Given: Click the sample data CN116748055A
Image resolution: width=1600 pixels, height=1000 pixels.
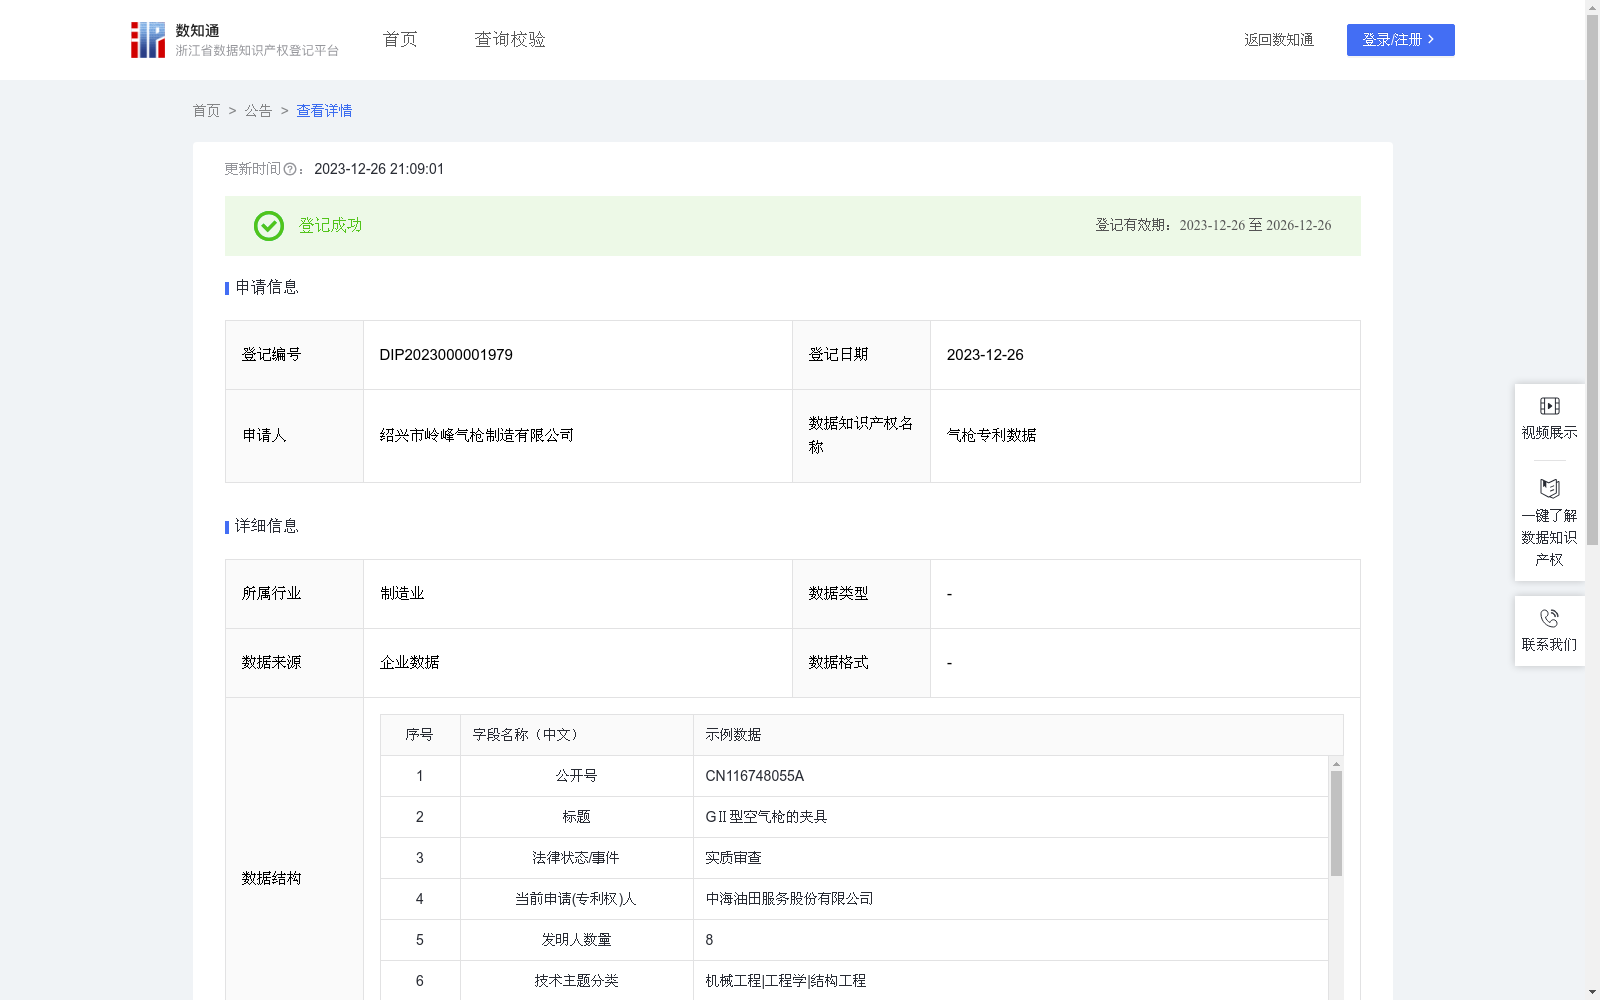Looking at the screenshot, I should 754,776.
